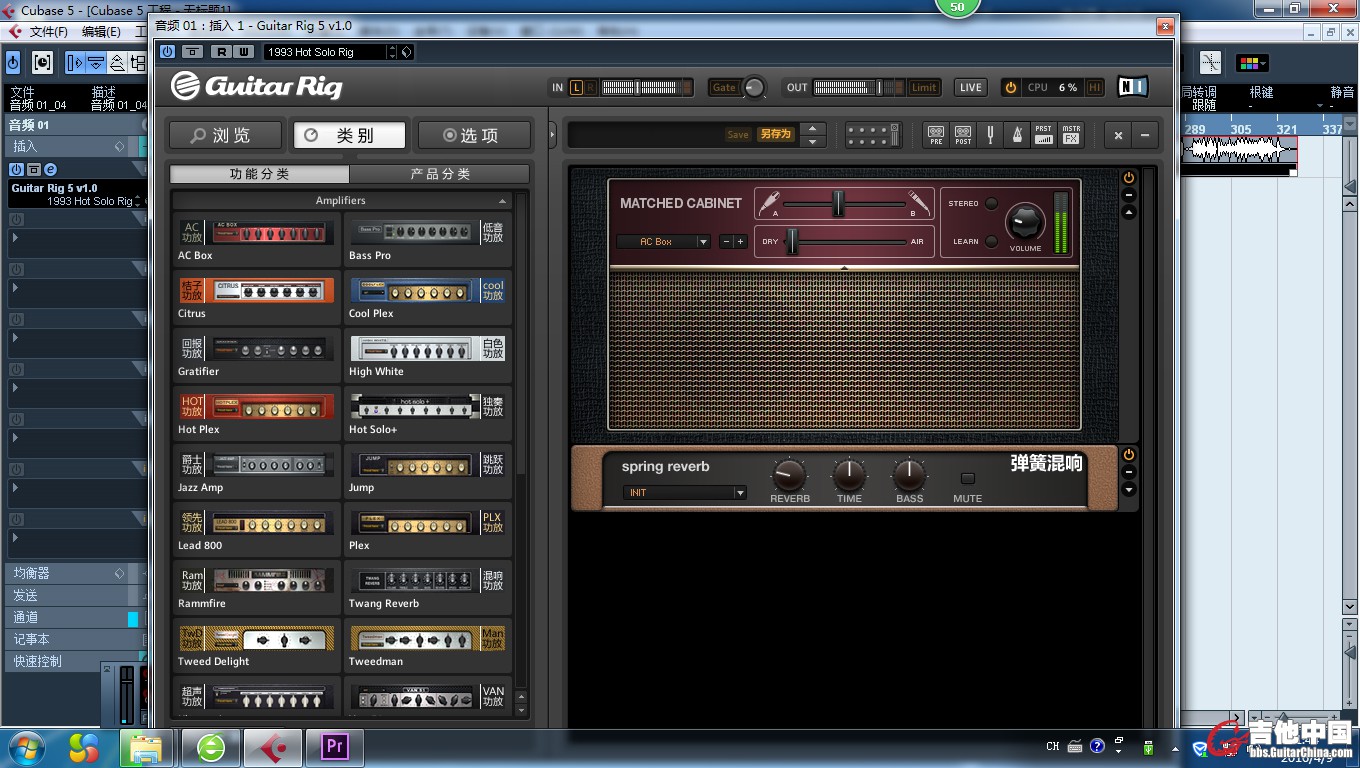The height and width of the screenshot is (768, 1360).
Task: Open the metronome tool
Action: 1017,135
